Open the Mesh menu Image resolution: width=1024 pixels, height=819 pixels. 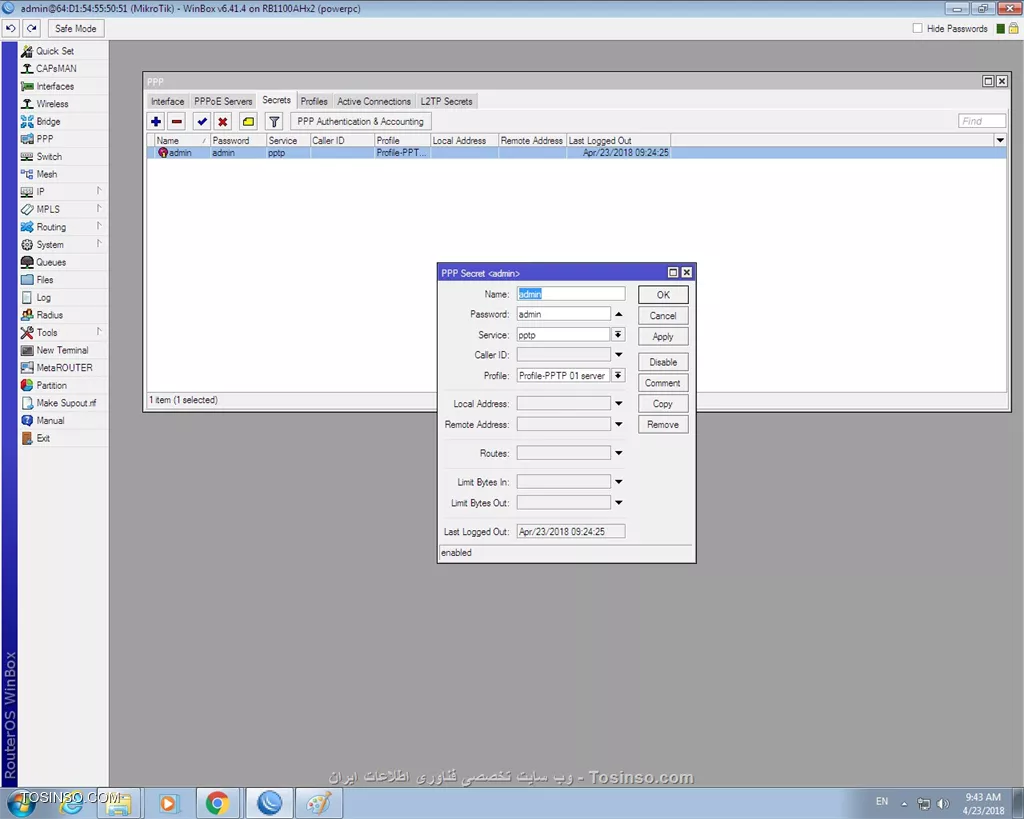63,174
